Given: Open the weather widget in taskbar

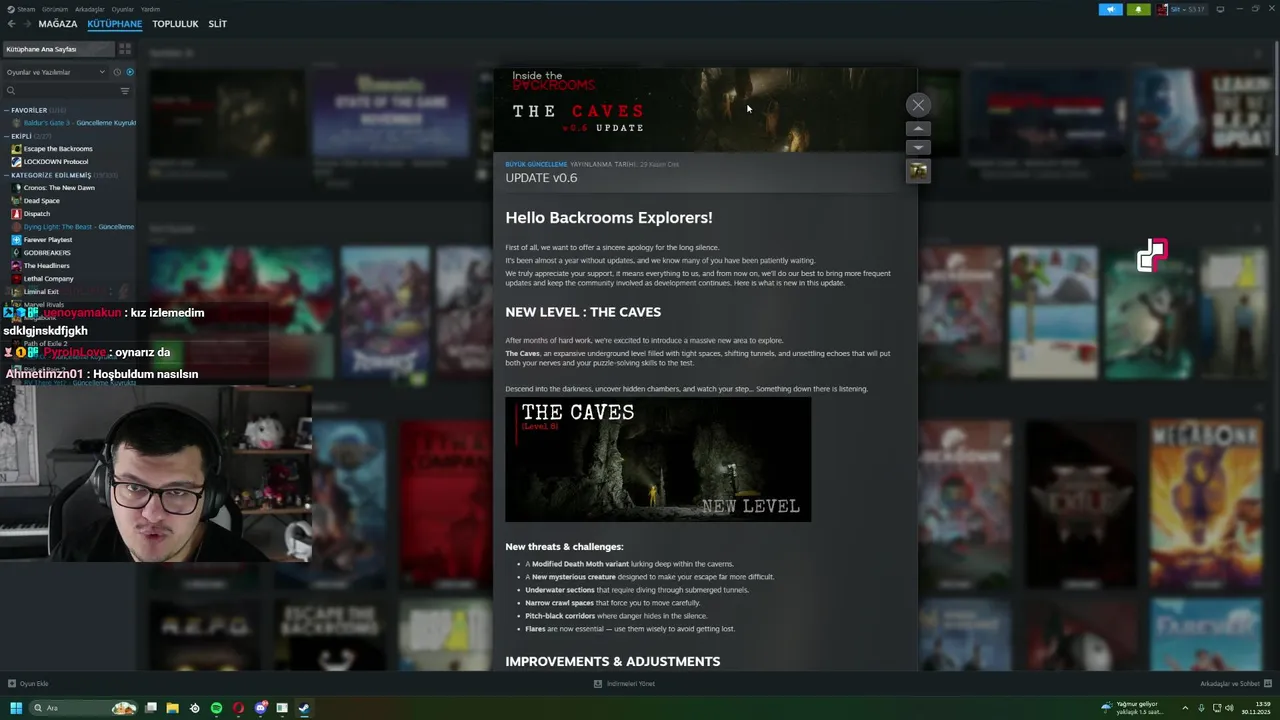Looking at the screenshot, I should (1133, 708).
